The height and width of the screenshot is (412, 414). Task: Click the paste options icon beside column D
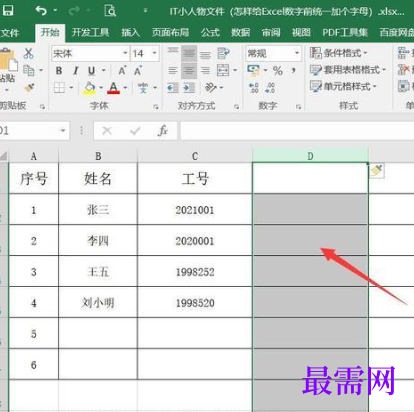pos(377,171)
